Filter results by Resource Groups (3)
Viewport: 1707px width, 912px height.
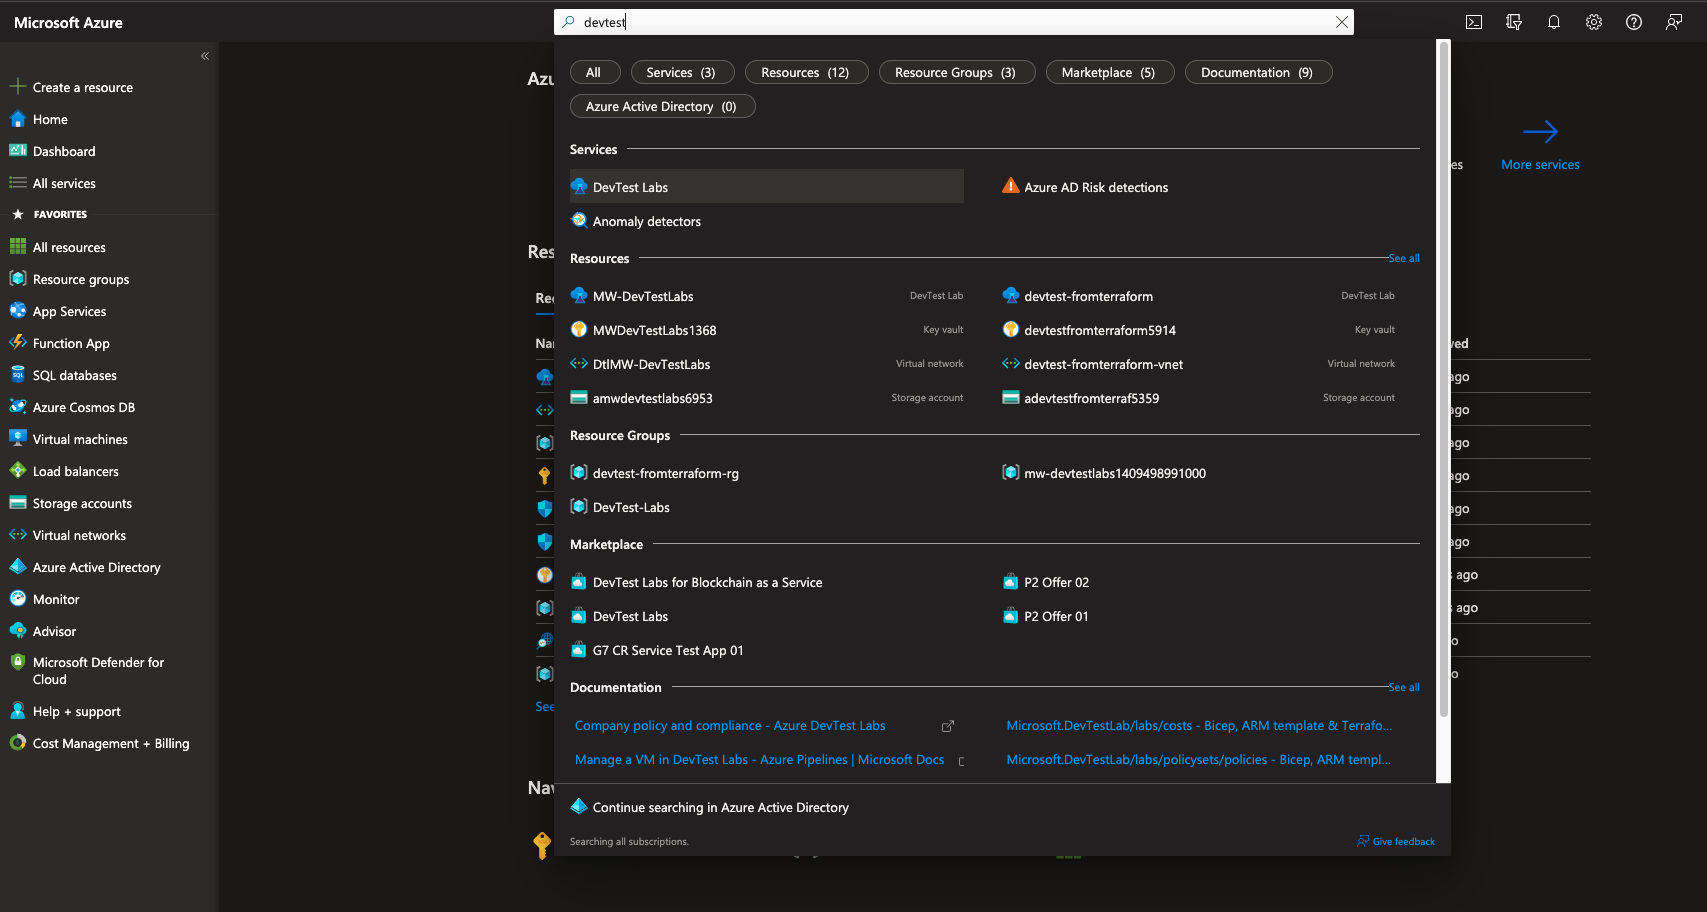pyautogui.click(x=956, y=72)
